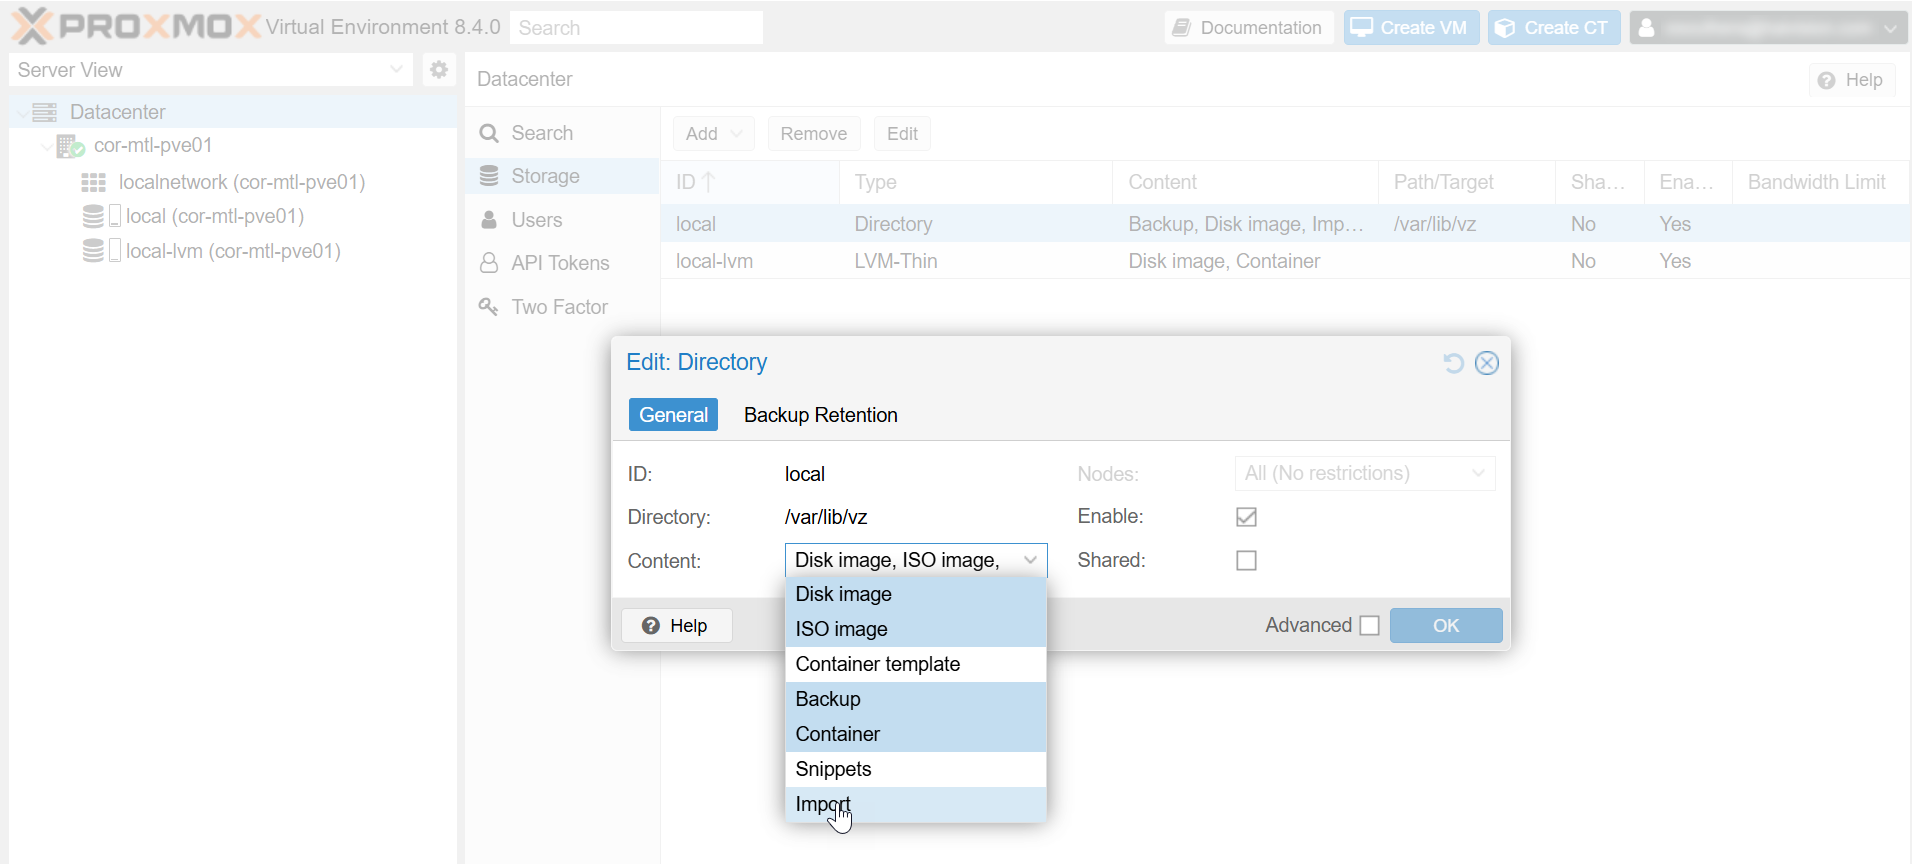Image resolution: width=1912 pixels, height=864 pixels.
Task: Click the Proxmox logo
Action: (x=136, y=27)
